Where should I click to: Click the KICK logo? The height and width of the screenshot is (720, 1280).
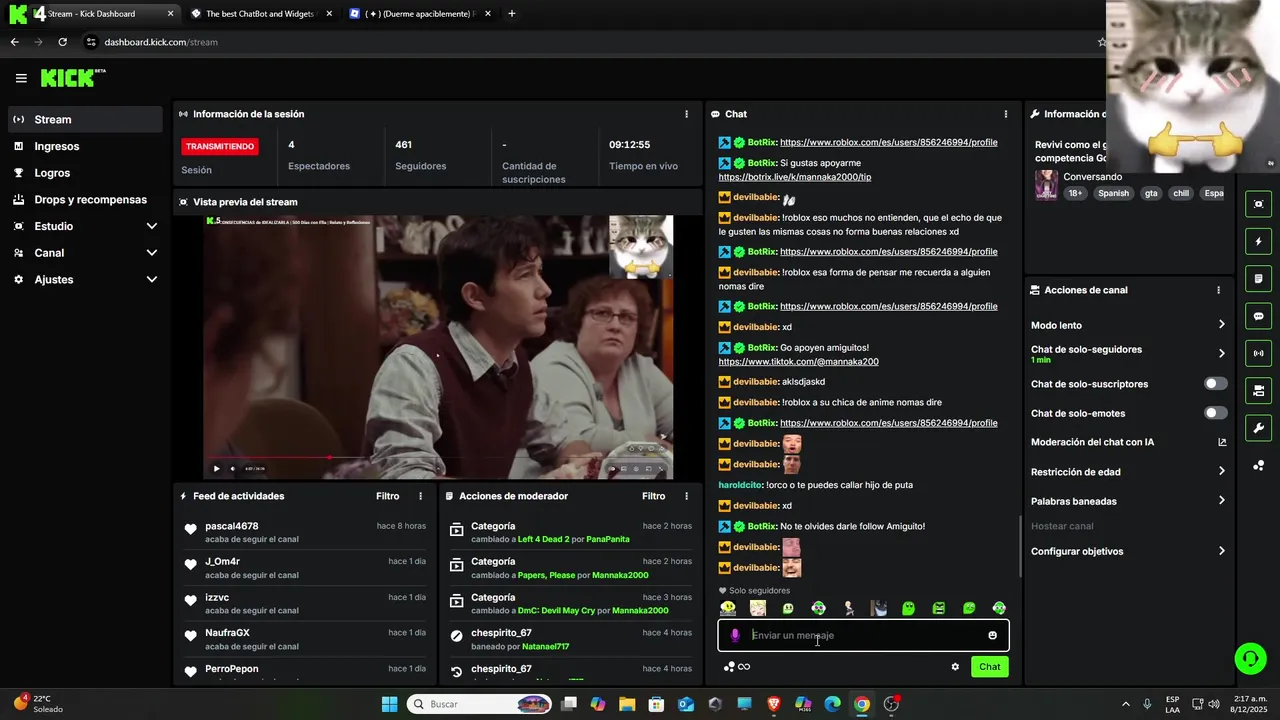(73, 78)
